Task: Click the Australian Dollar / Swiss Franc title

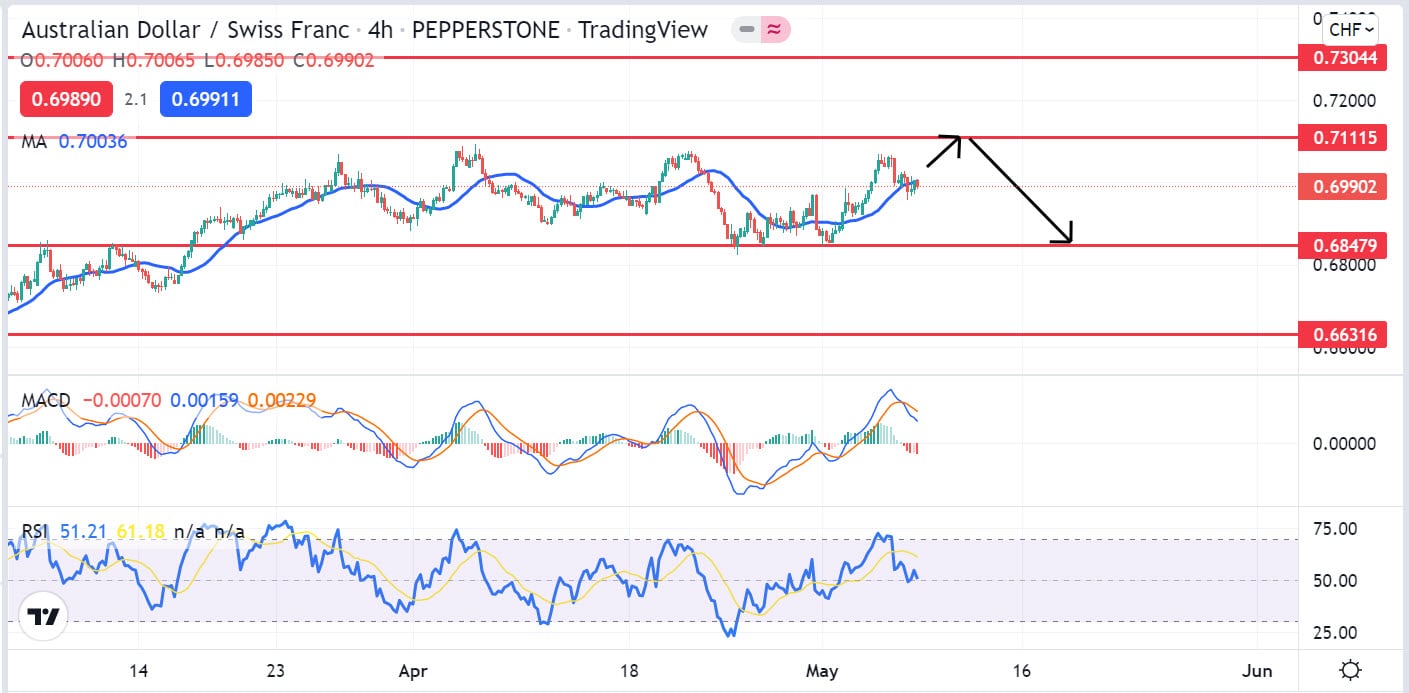Action: pos(185,30)
